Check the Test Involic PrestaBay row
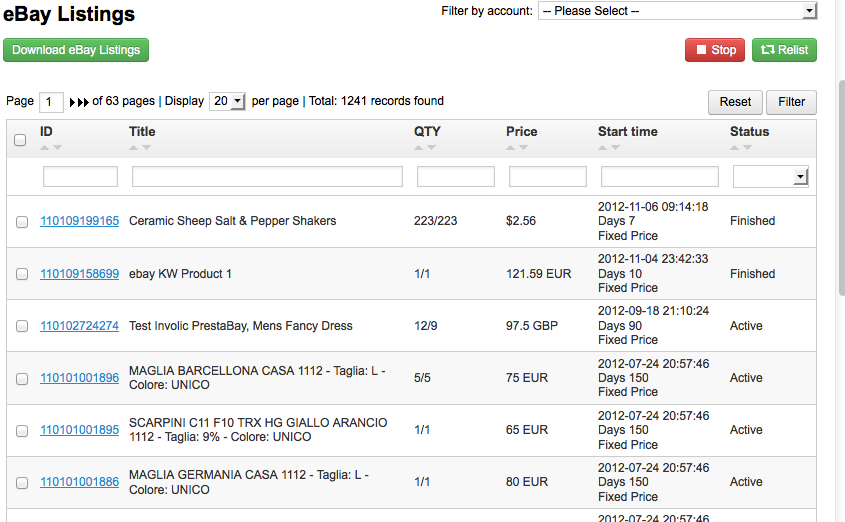Image resolution: width=845 pixels, height=522 pixels. [x=22, y=326]
